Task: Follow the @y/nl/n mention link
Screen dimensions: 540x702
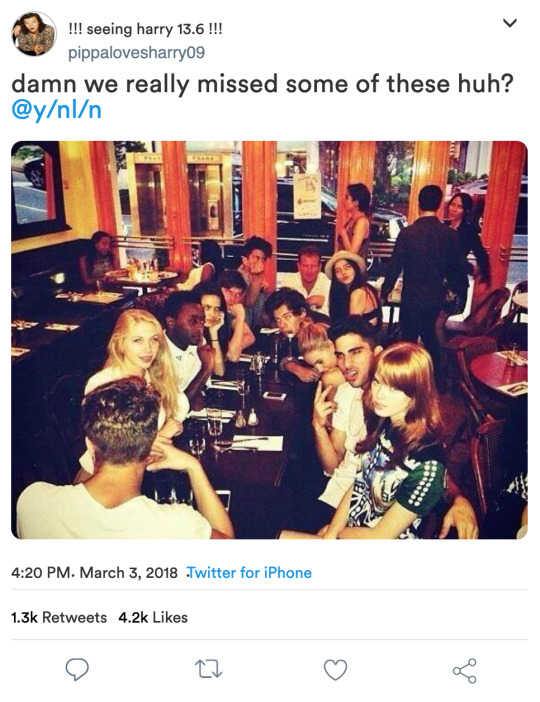Action: coord(56,110)
